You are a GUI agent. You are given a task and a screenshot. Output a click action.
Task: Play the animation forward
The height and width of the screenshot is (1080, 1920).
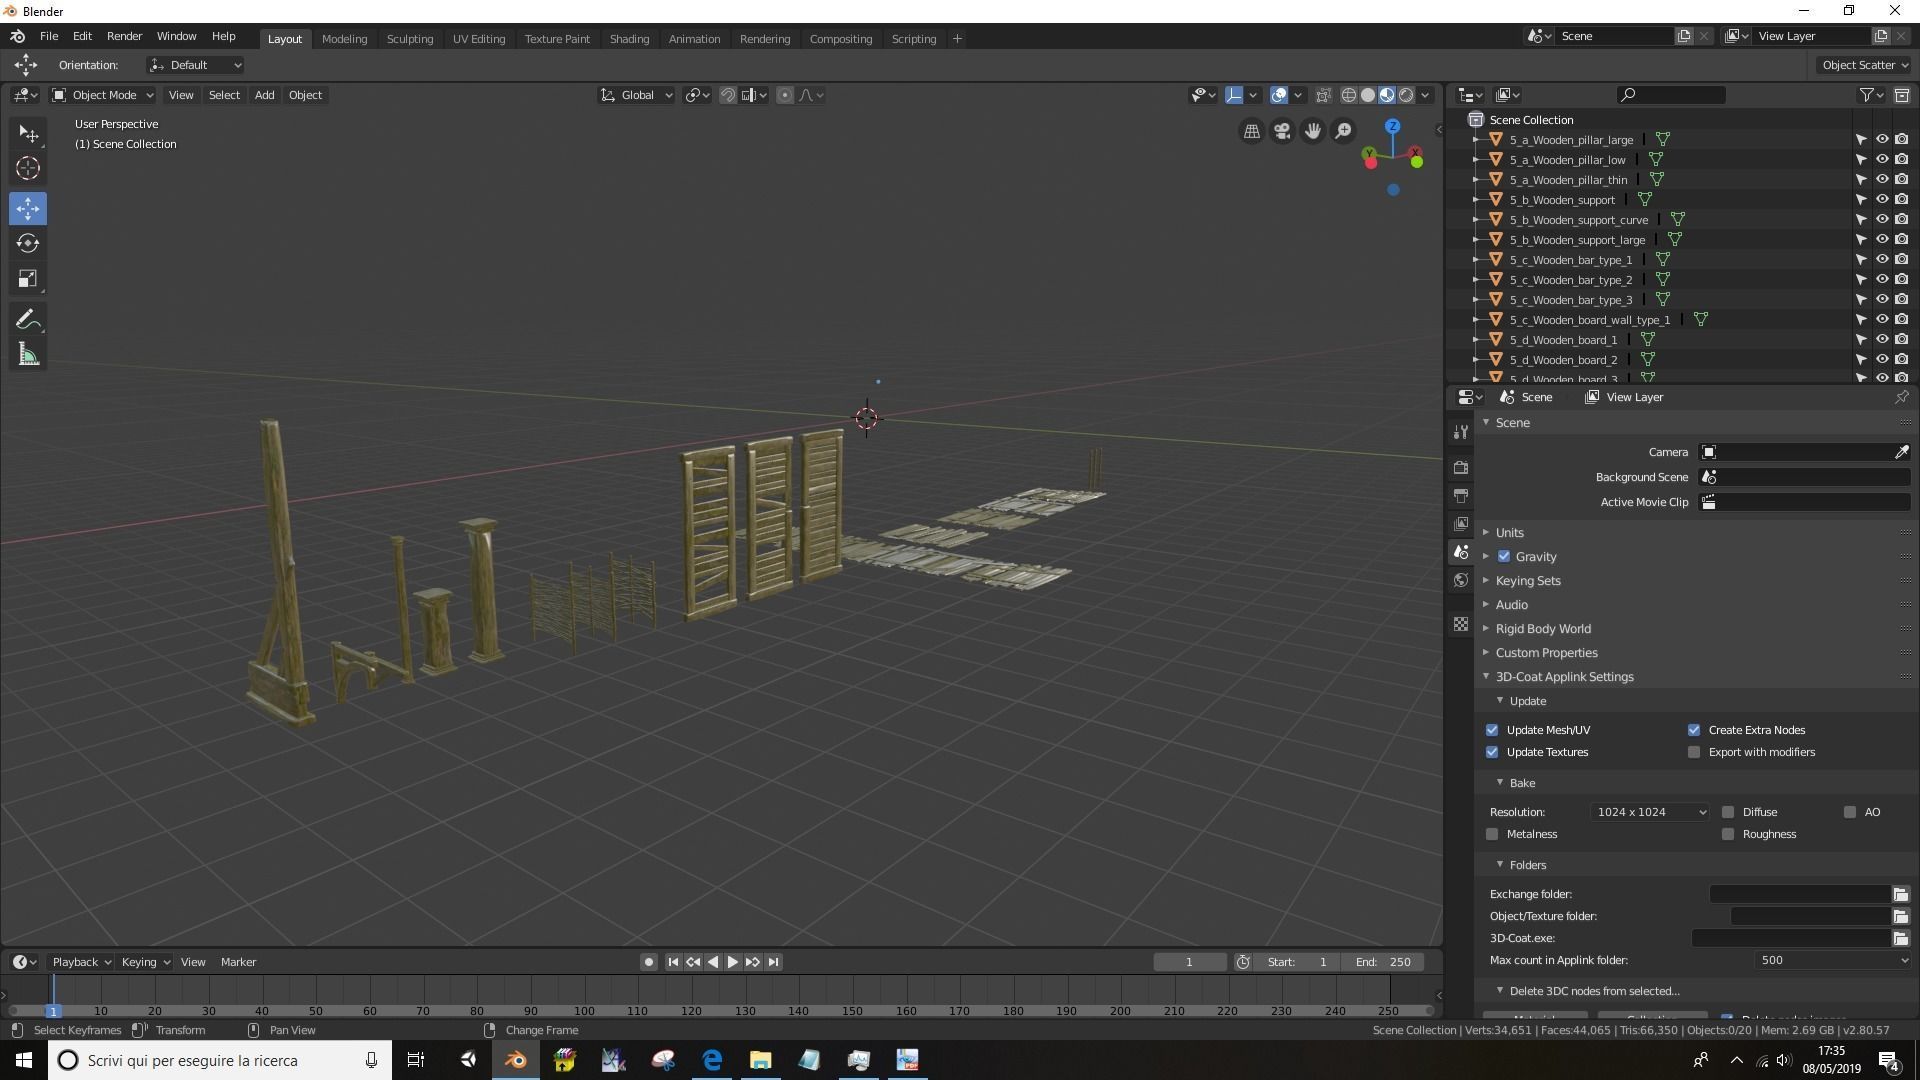point(733,962)
